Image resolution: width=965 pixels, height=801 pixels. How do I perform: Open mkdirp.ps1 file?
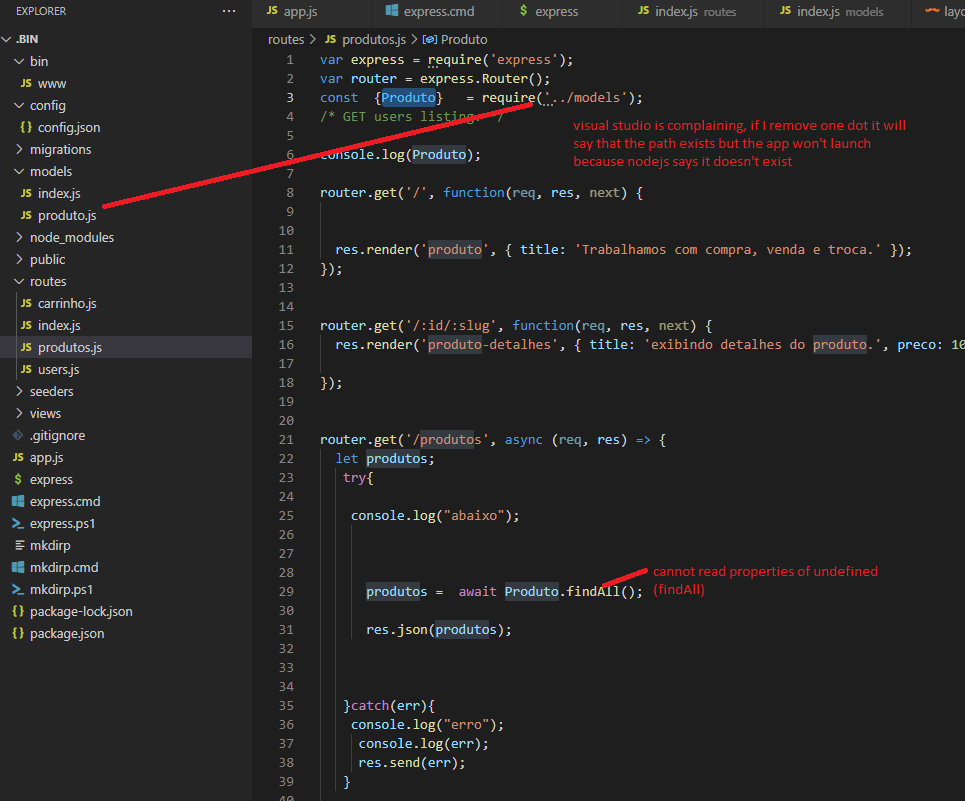coord(62,590)
